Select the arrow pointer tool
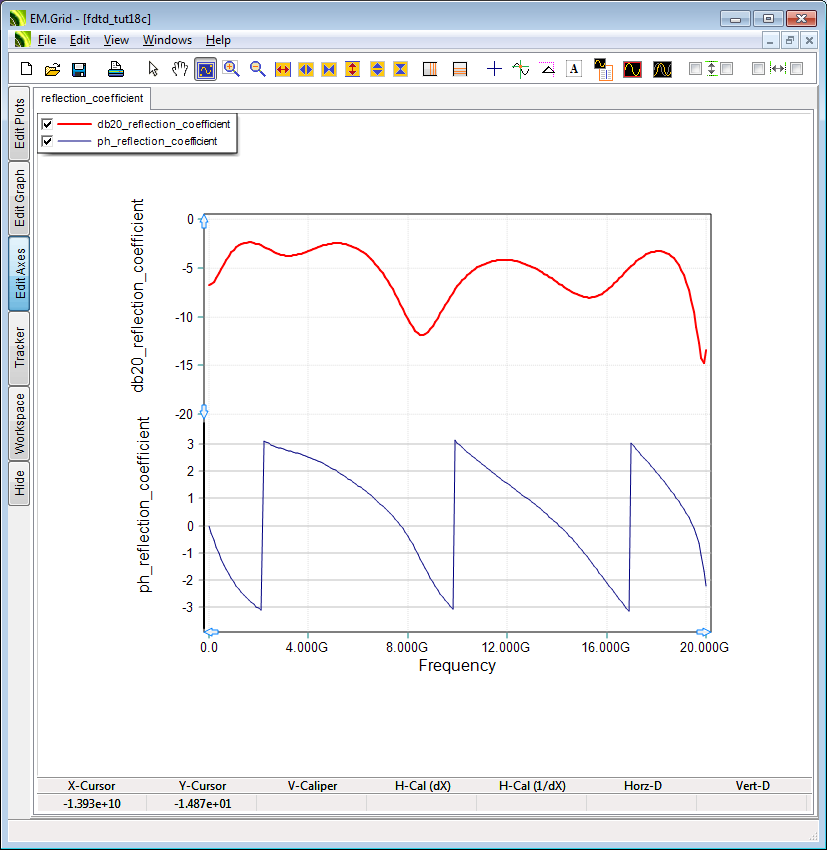 coord(153,69)
